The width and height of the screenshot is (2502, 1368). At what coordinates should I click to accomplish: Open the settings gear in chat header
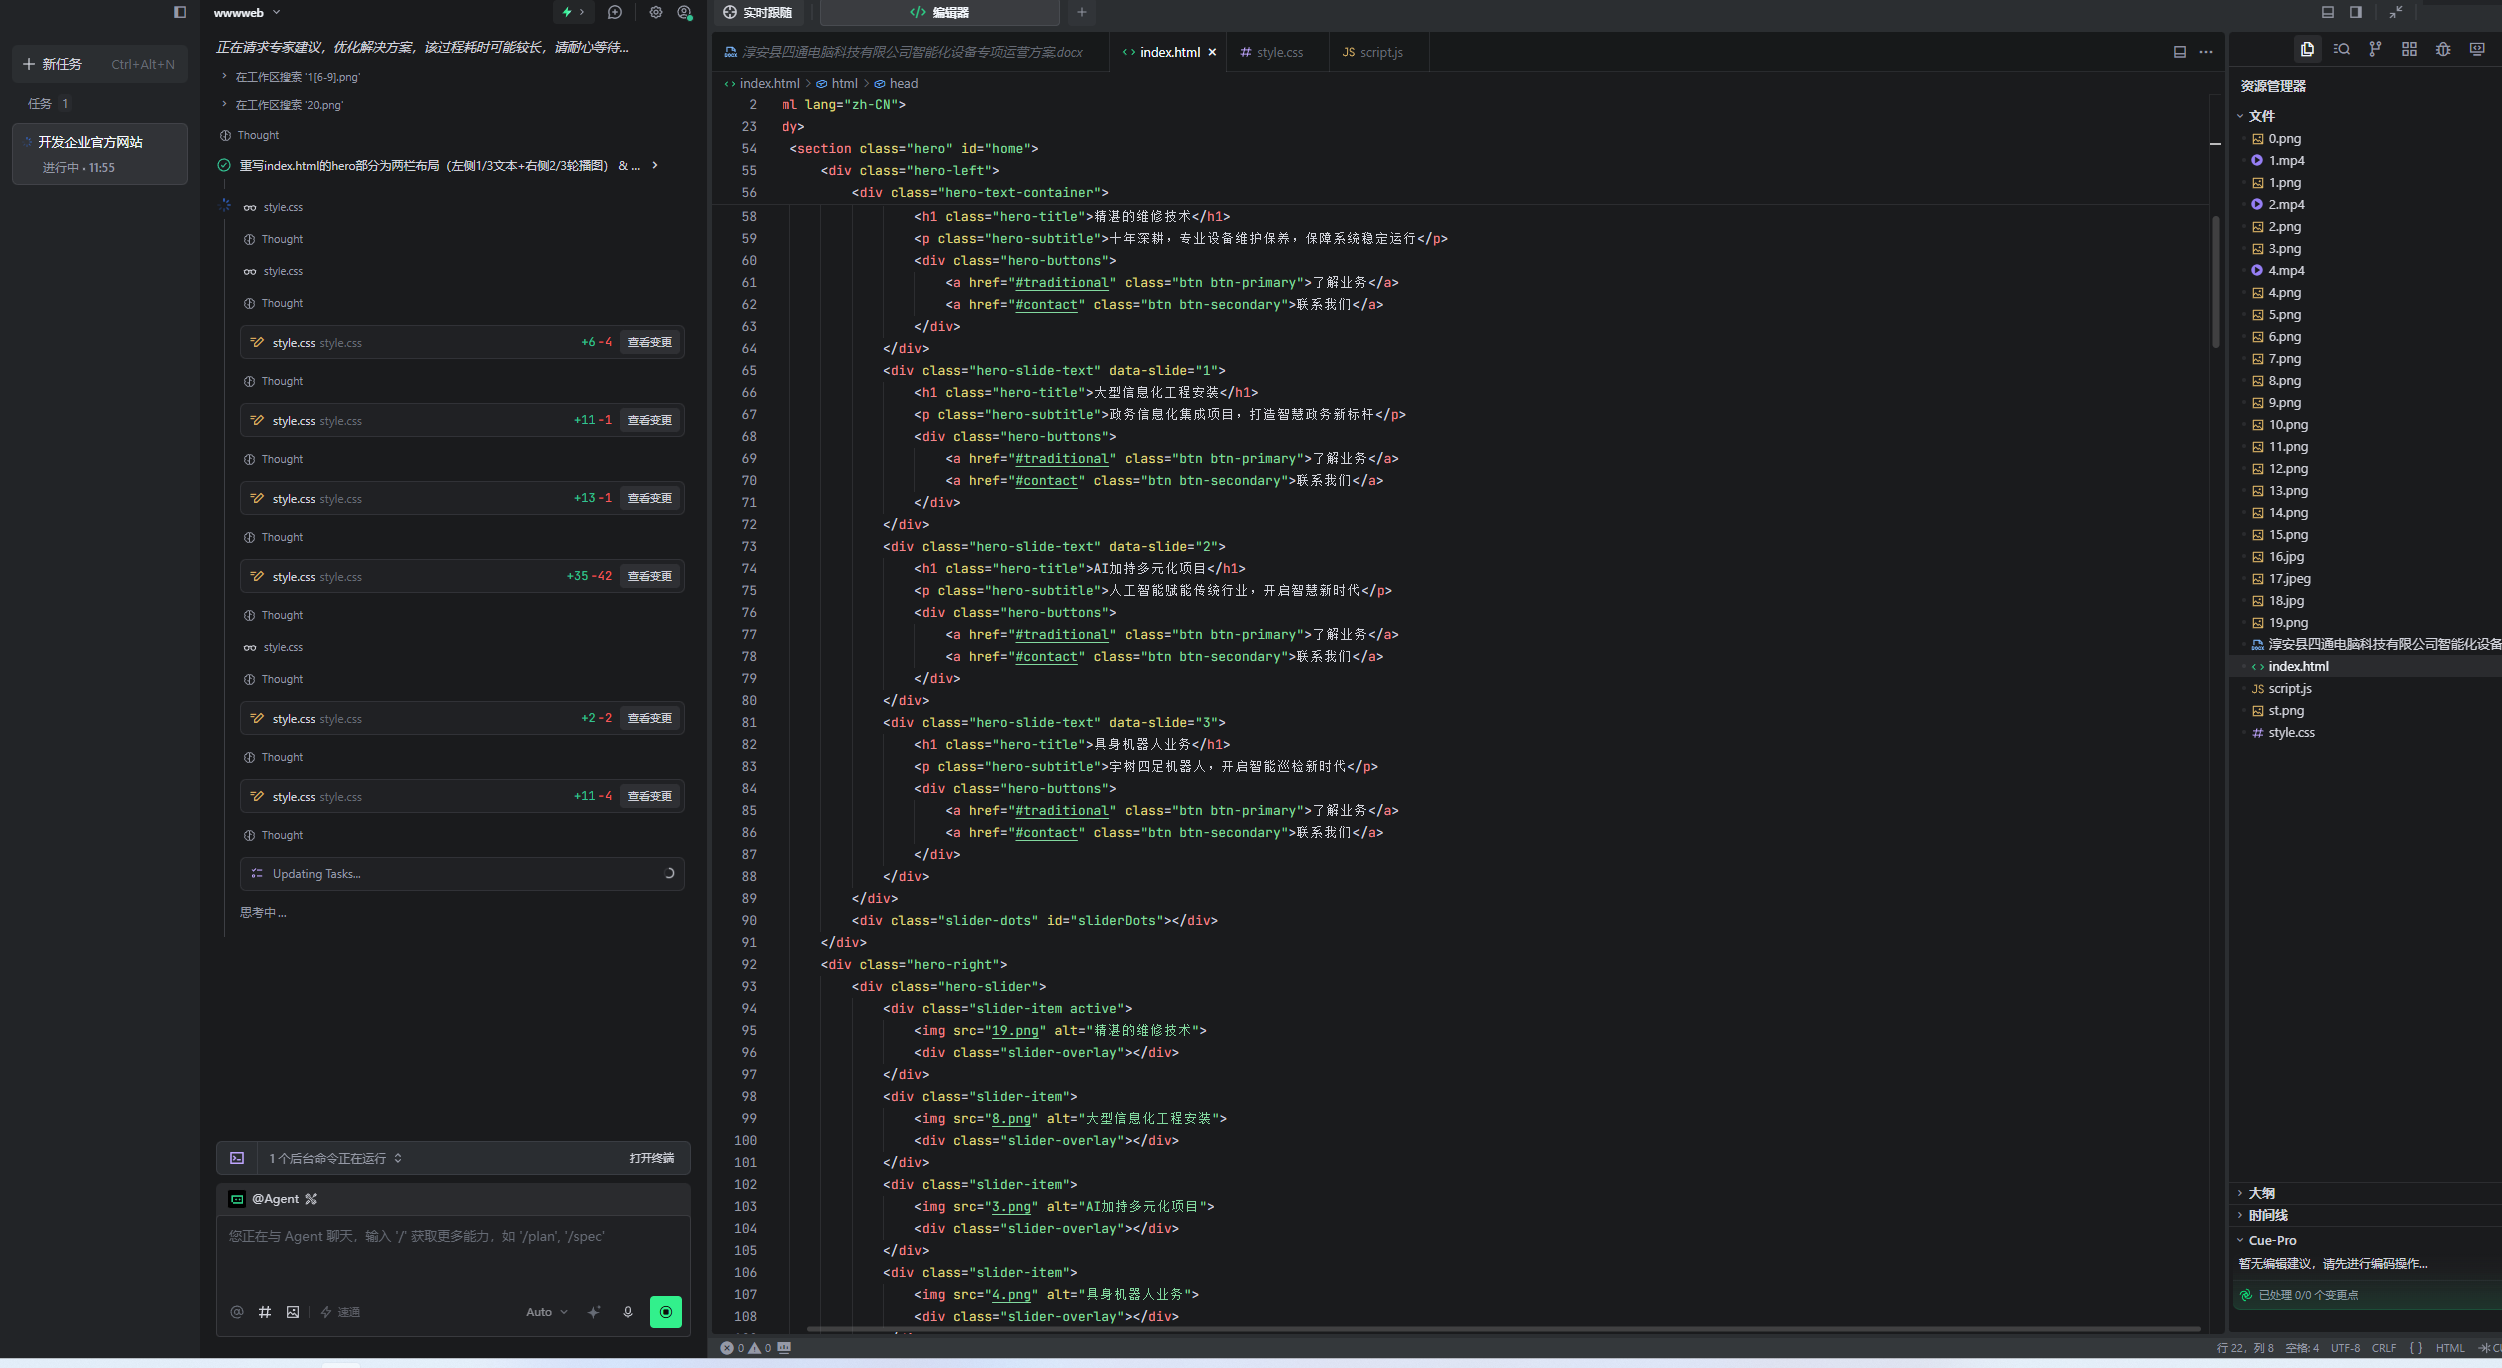(656, 12)
